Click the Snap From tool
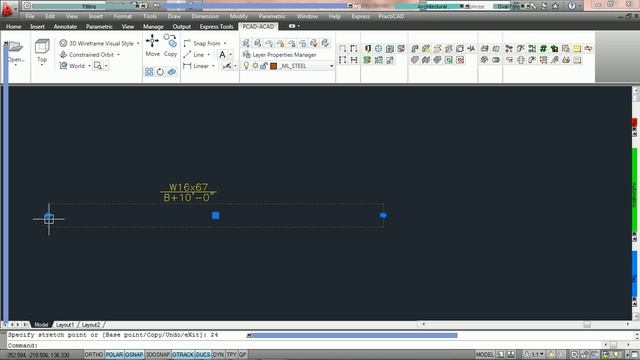This screenshot has width=640, height=360. tap(202, 43)
